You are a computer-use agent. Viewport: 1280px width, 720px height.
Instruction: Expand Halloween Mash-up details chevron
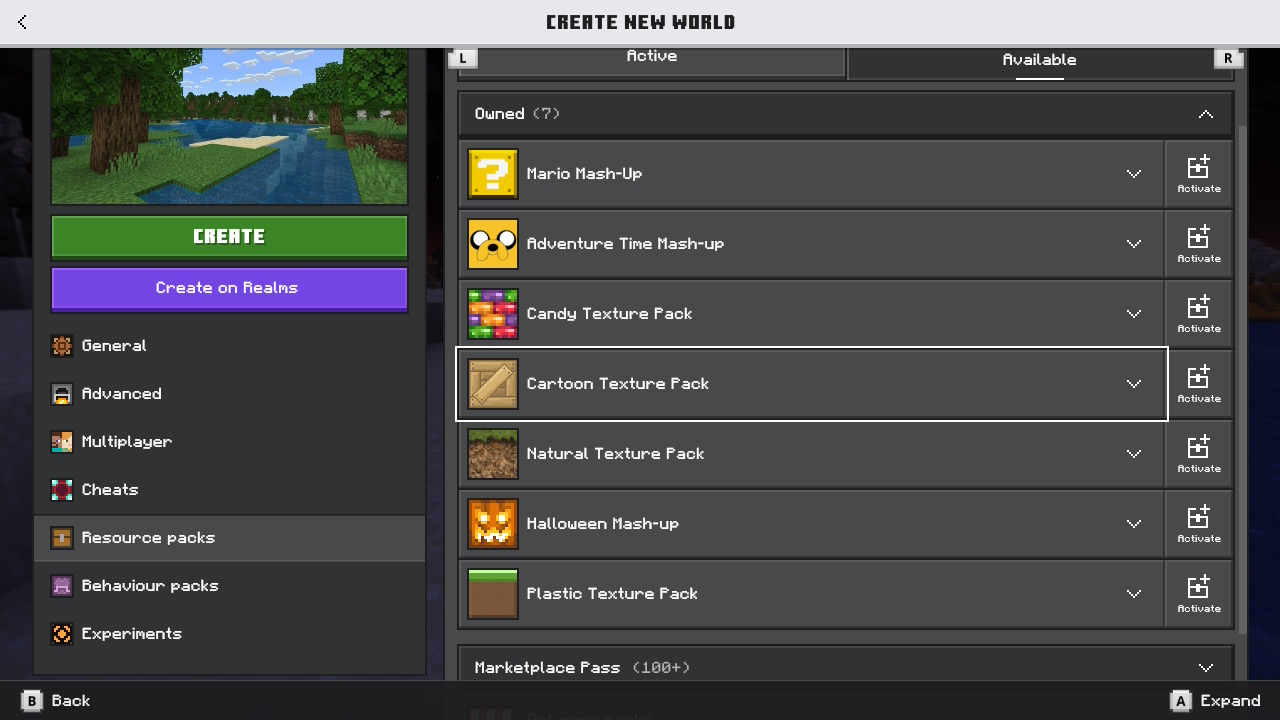coord(1134,524)
